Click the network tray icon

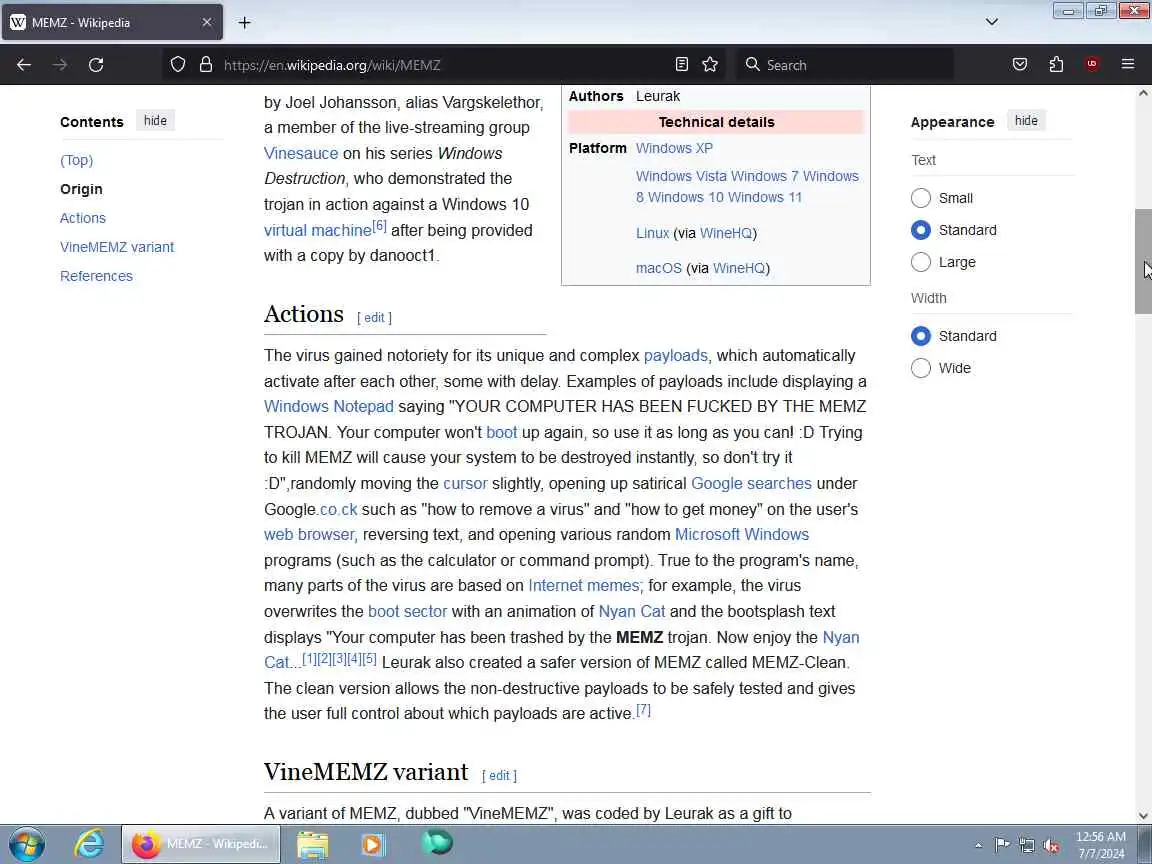pos(1026,846)
